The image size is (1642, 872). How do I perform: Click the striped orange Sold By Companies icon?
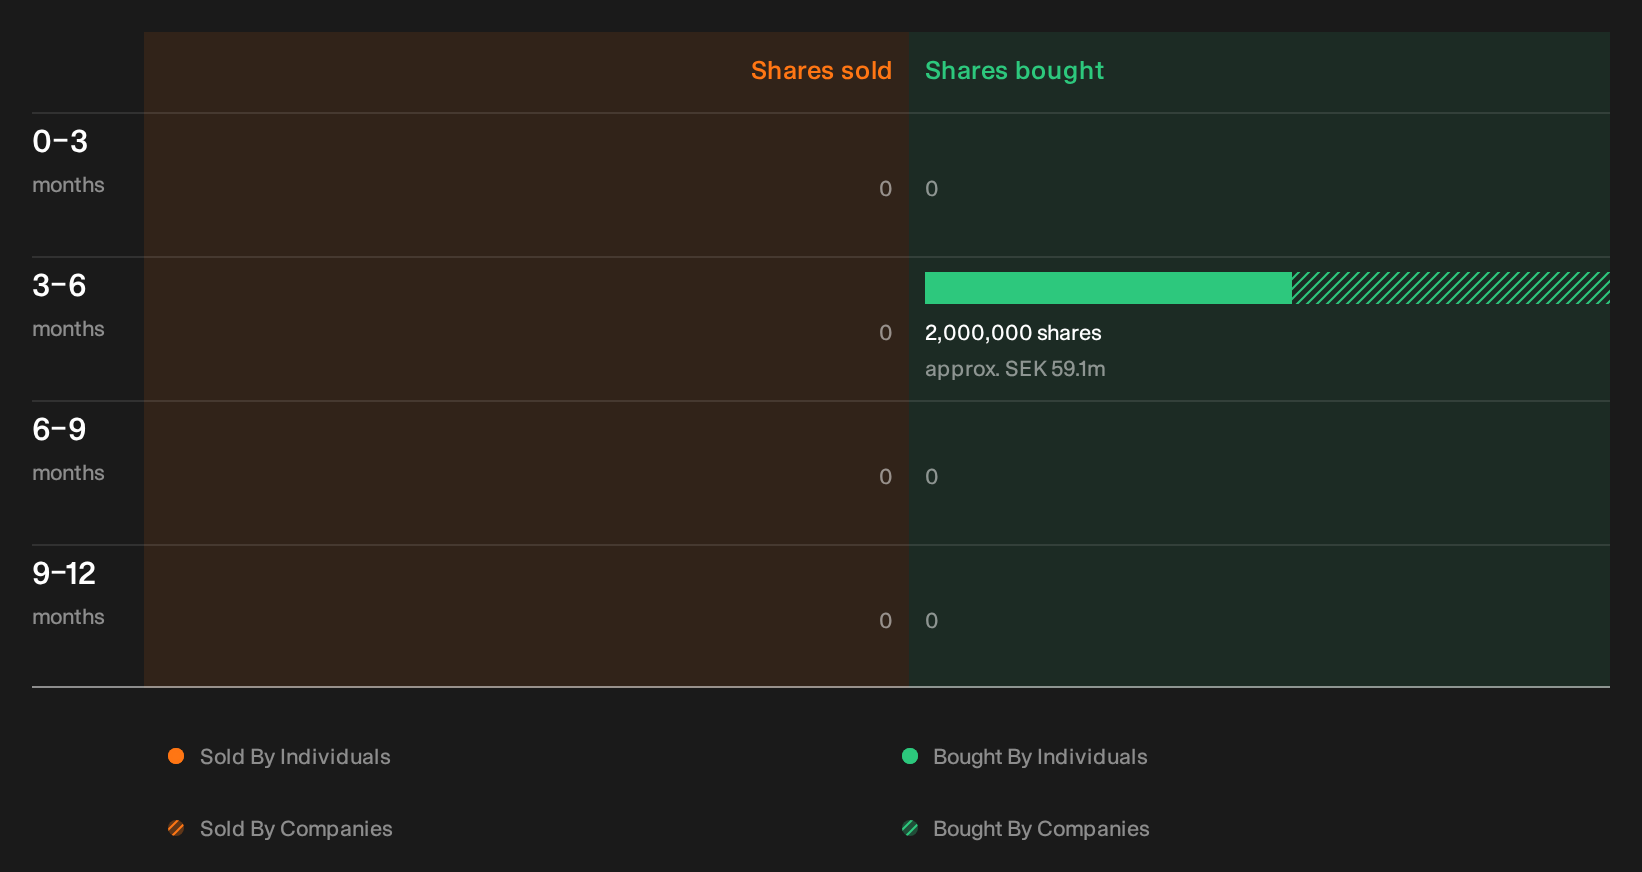[176, 828]
